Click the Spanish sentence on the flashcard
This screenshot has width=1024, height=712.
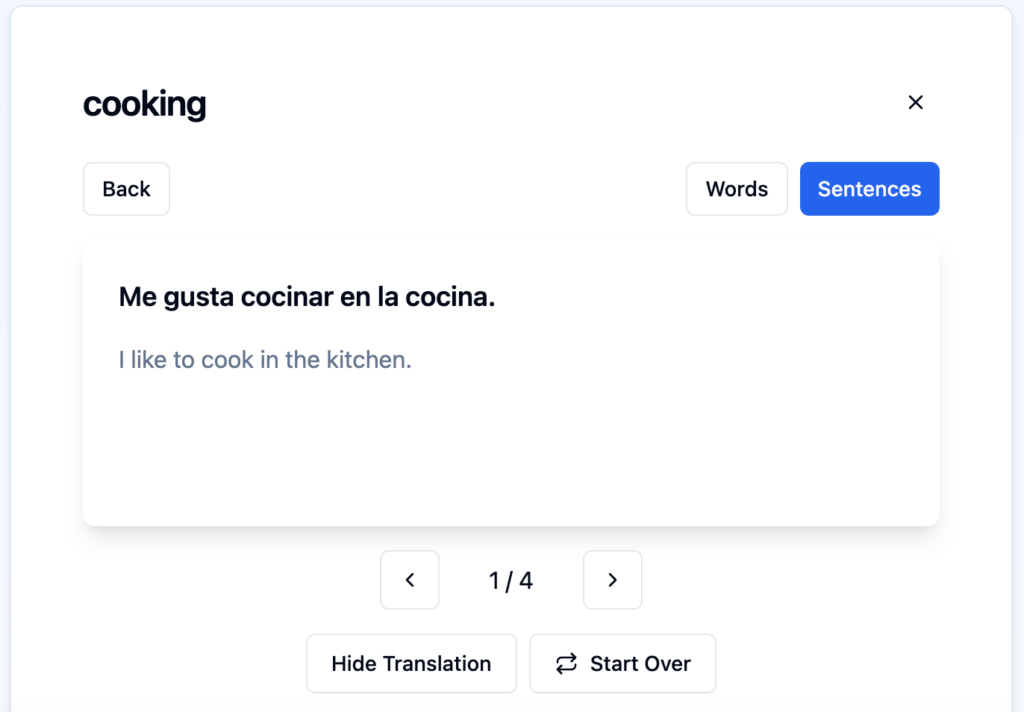pos(307,296)
